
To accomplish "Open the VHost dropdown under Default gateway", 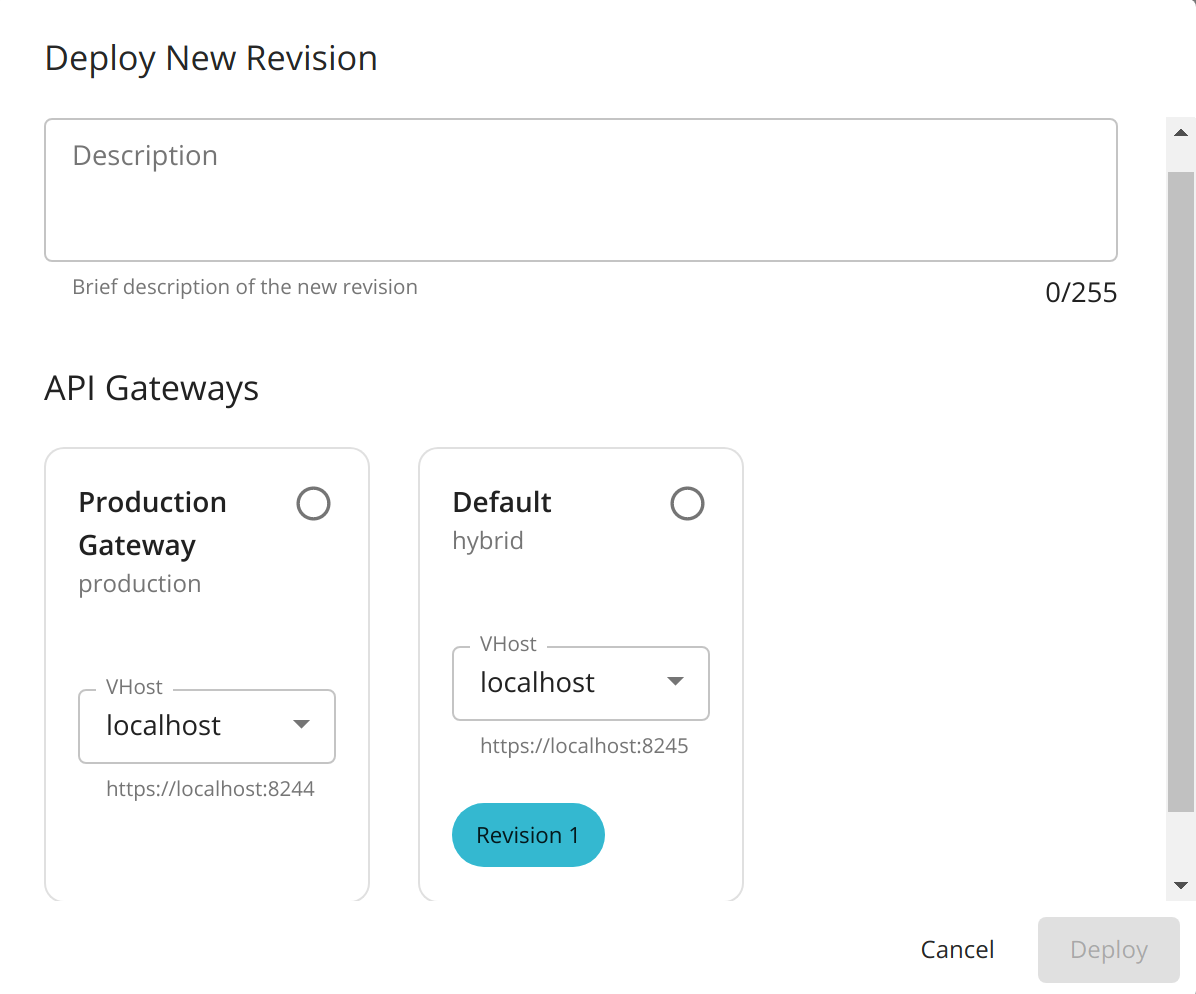I will (x=580, y=683).
